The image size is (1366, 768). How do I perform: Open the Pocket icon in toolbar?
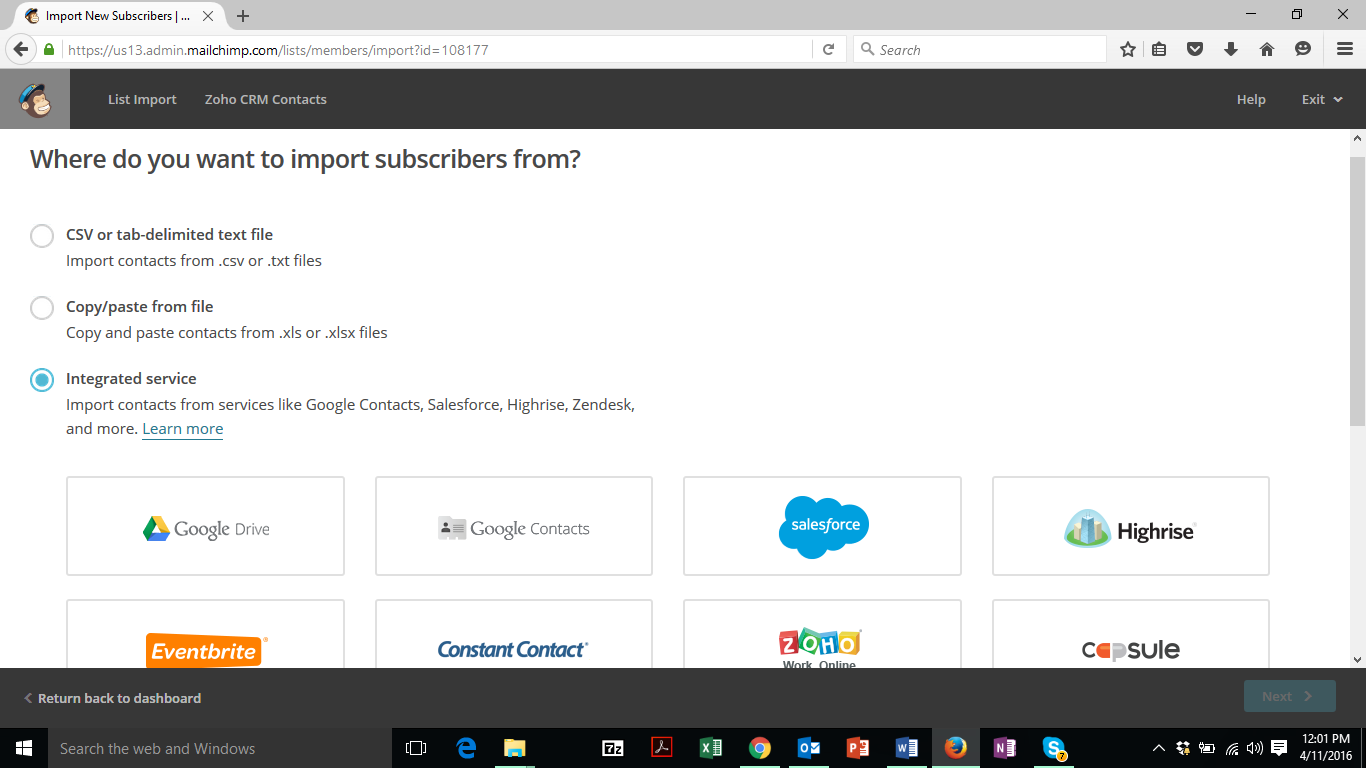1195,49
